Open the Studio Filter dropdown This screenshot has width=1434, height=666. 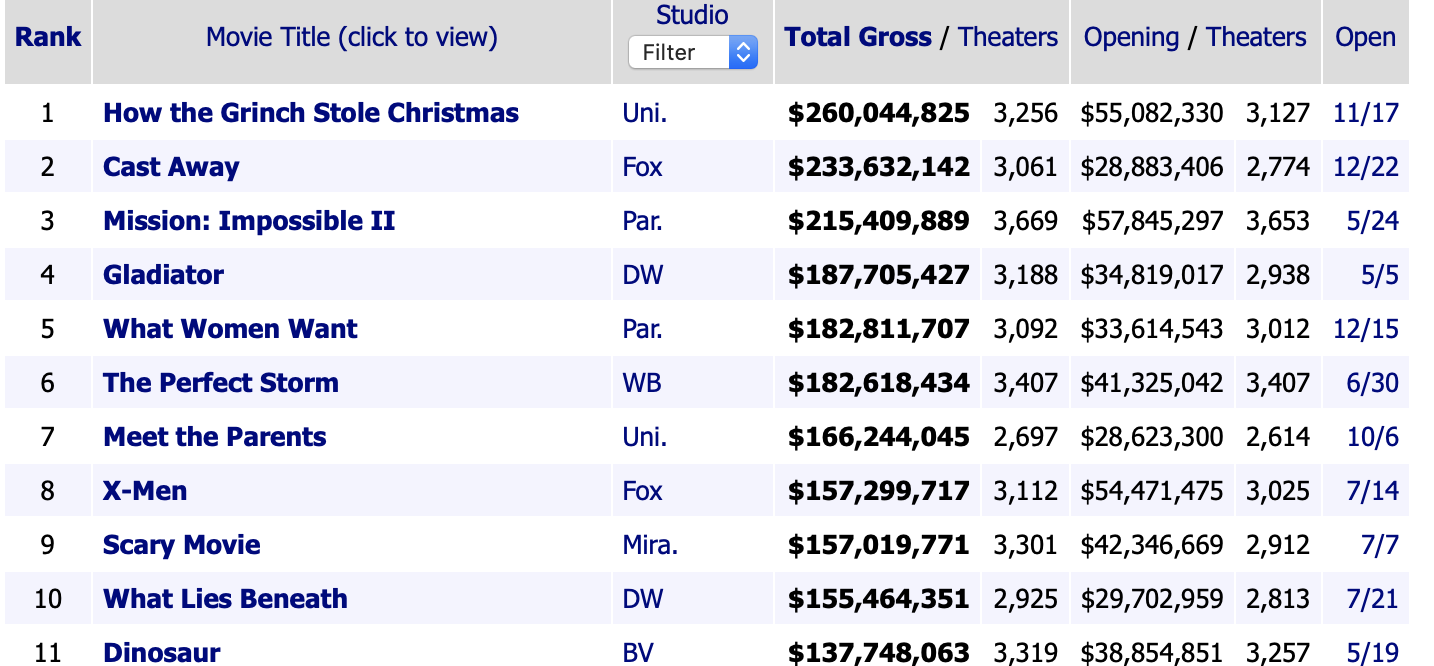(692, 53)
